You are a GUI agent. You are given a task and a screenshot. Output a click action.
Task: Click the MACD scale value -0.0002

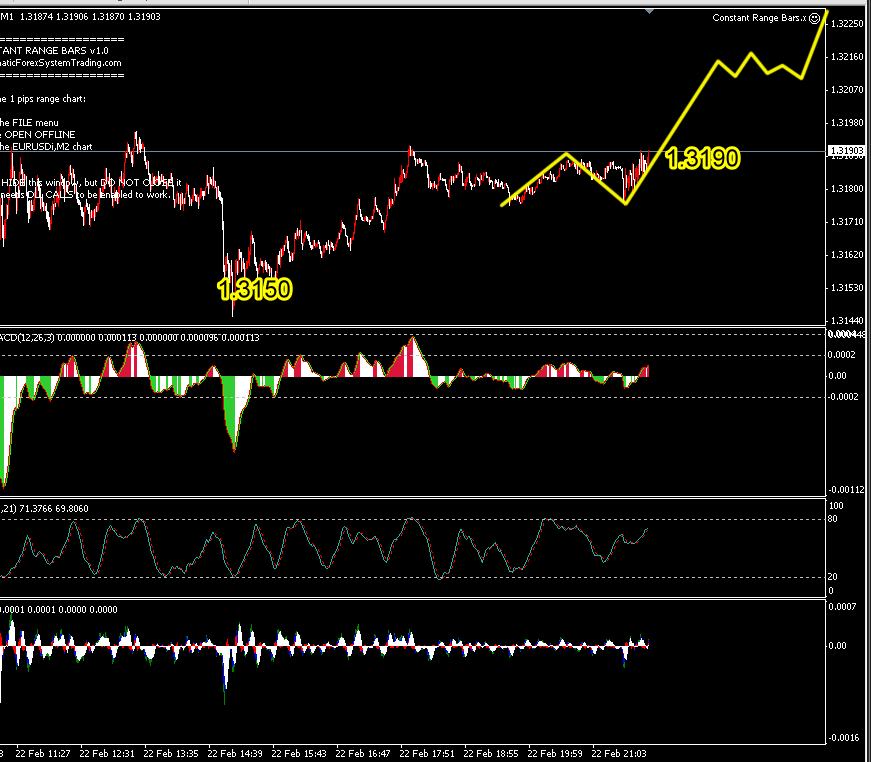click(843, 397)
